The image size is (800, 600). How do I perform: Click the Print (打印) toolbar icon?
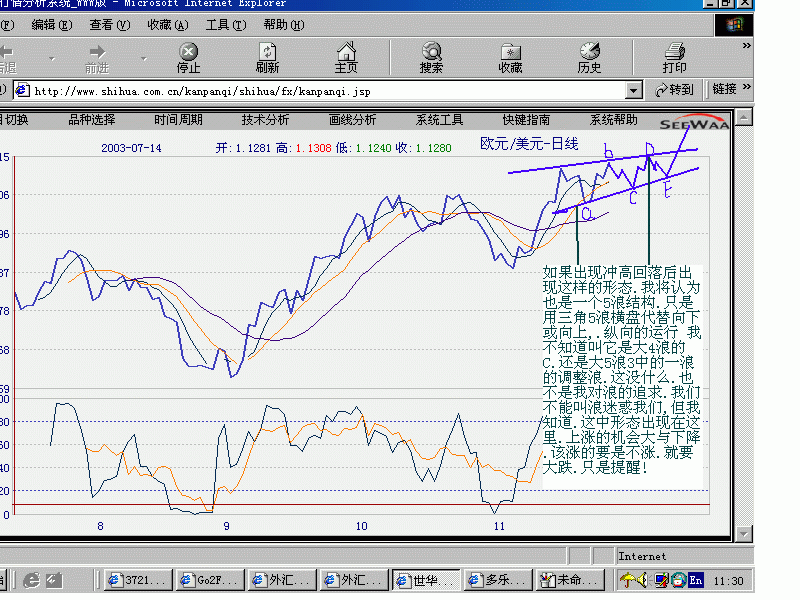coord(674,57)
